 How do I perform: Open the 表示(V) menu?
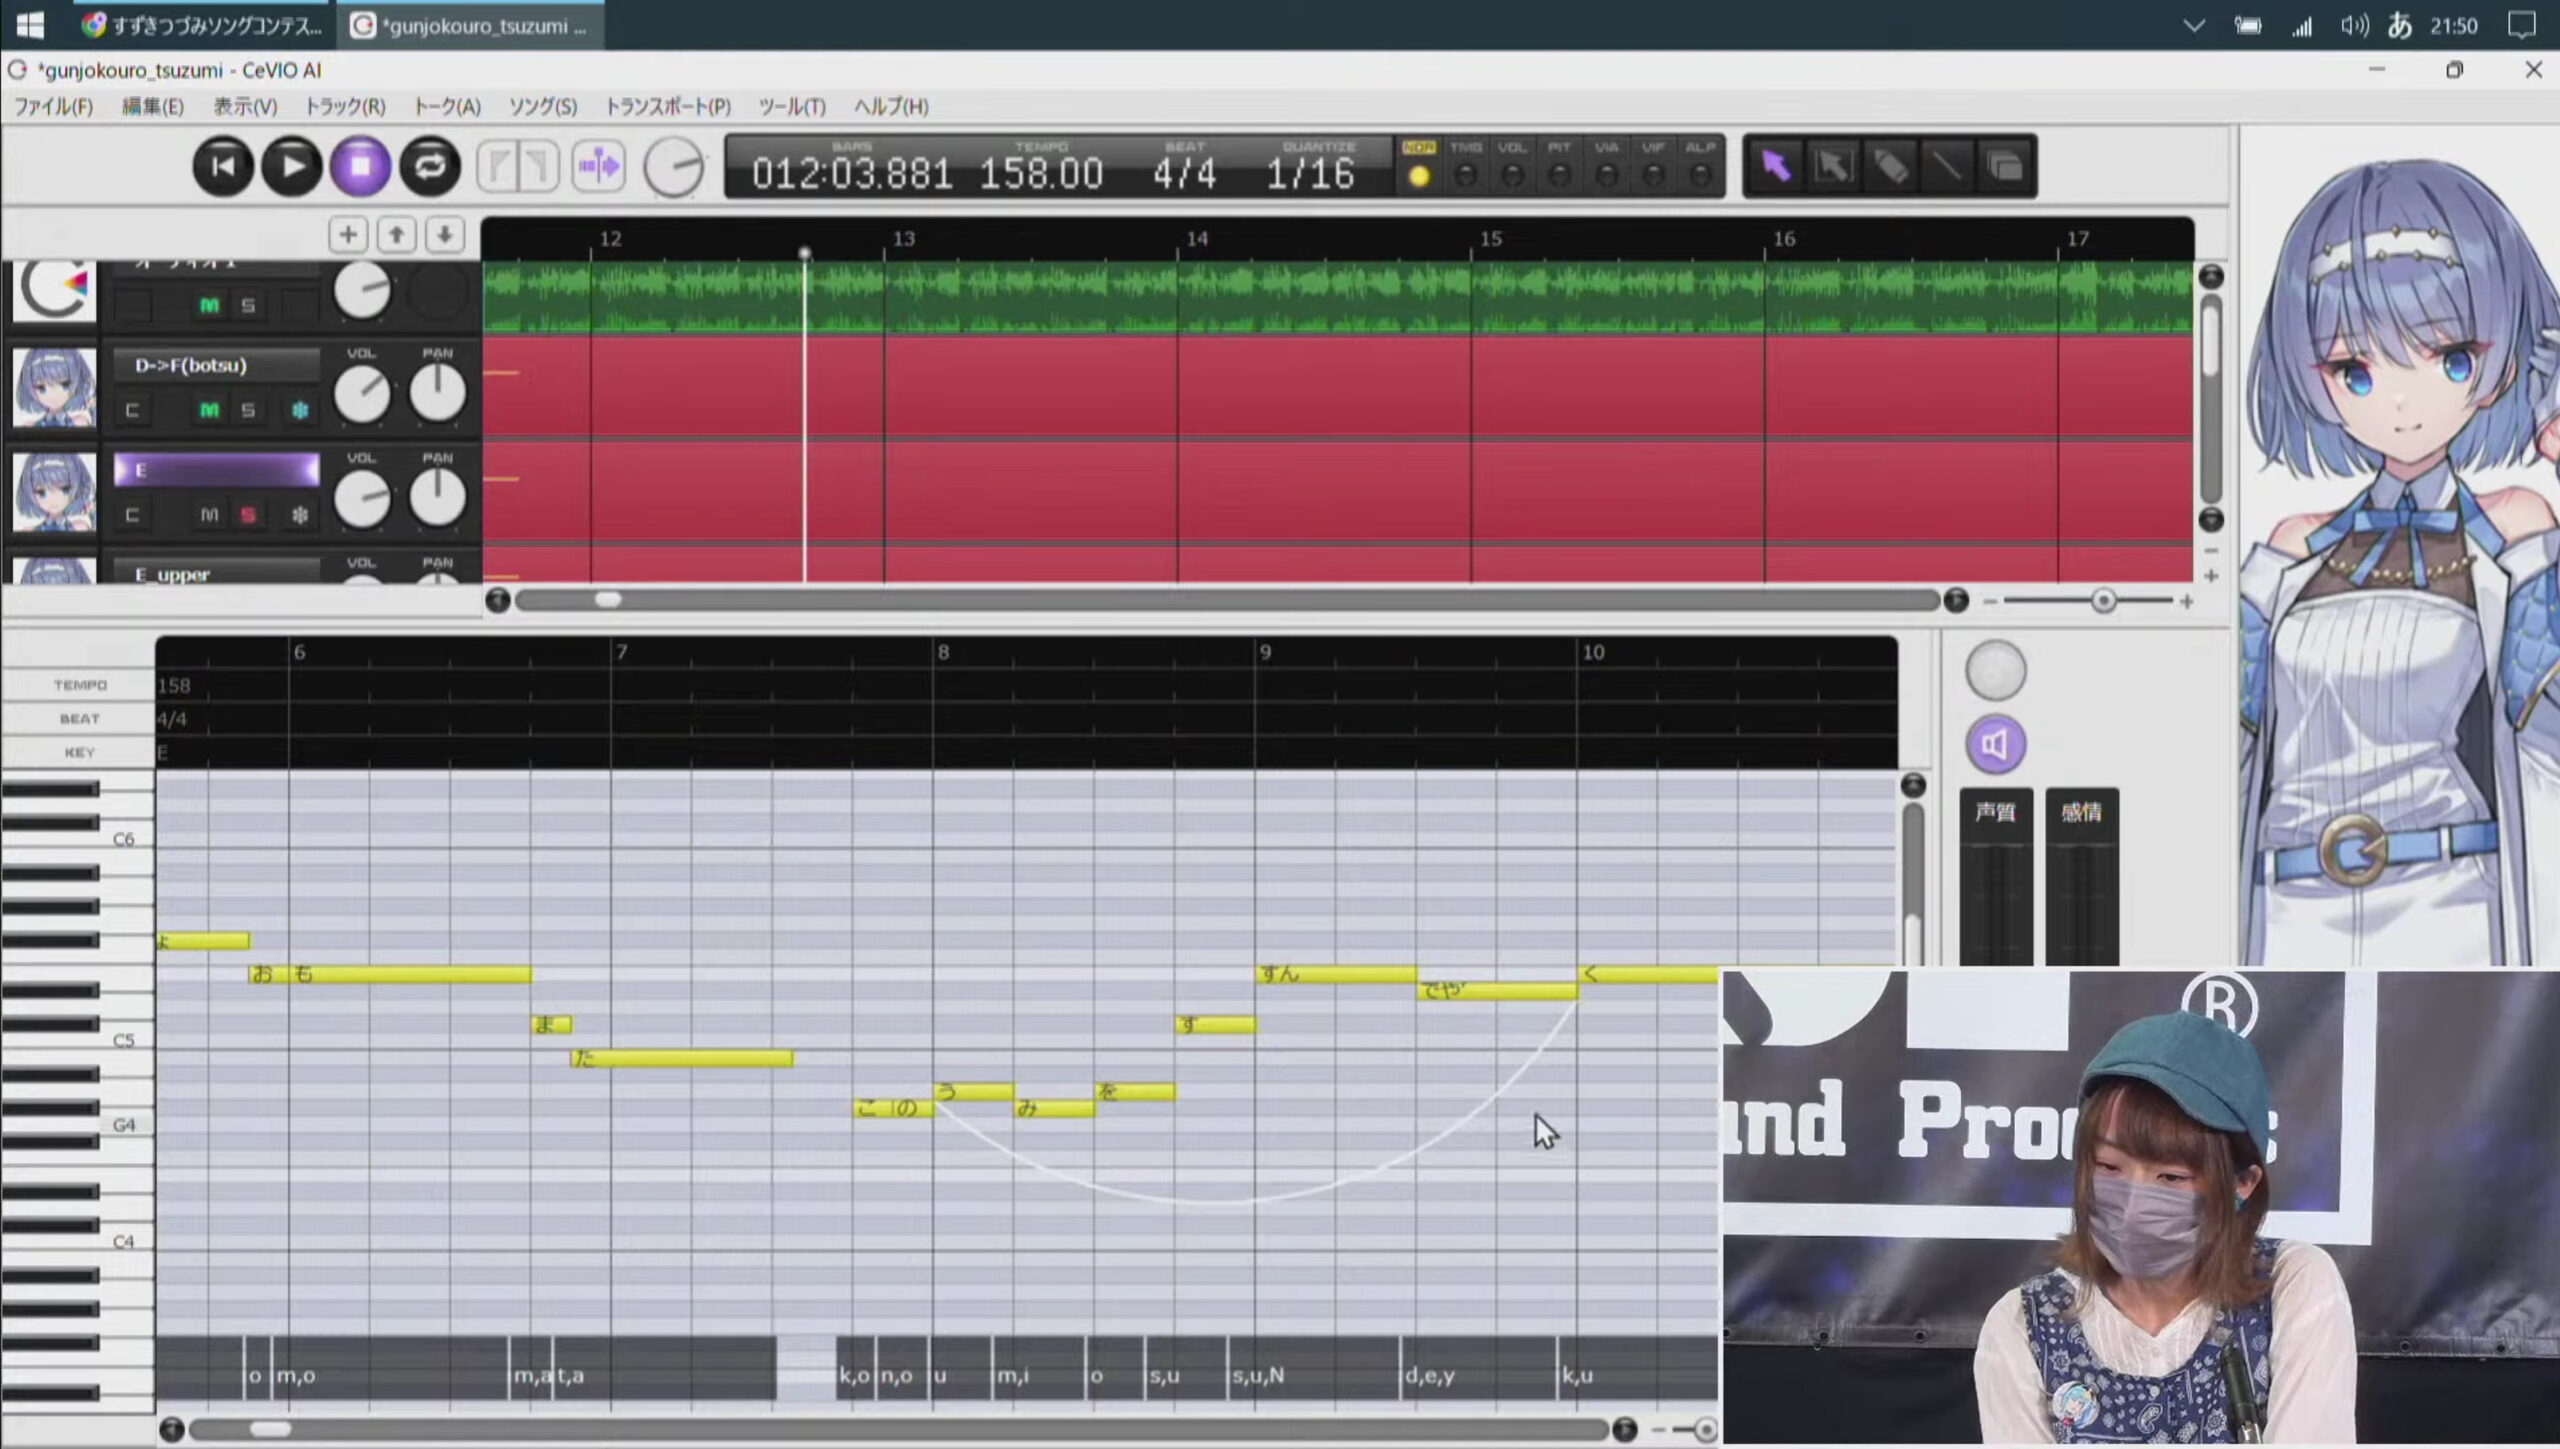coord(245,106)
